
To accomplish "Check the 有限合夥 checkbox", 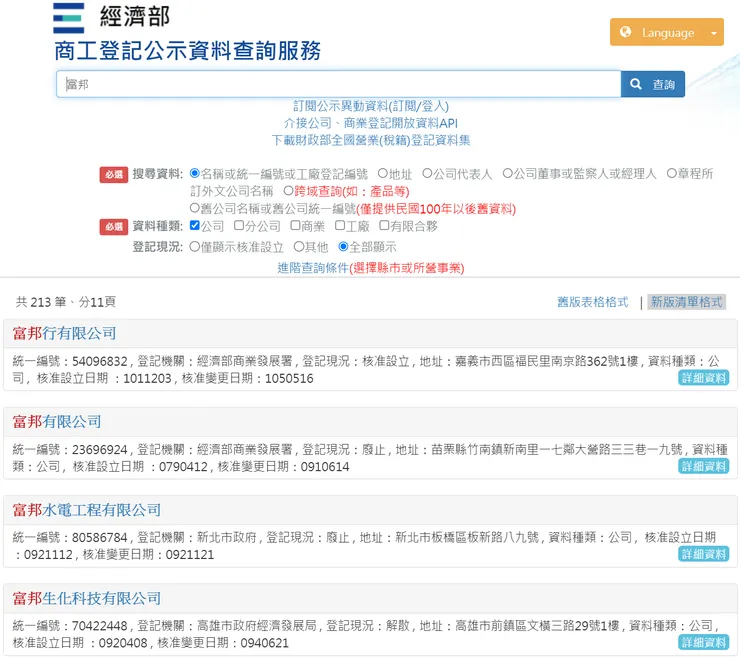I will coord(384,225).
